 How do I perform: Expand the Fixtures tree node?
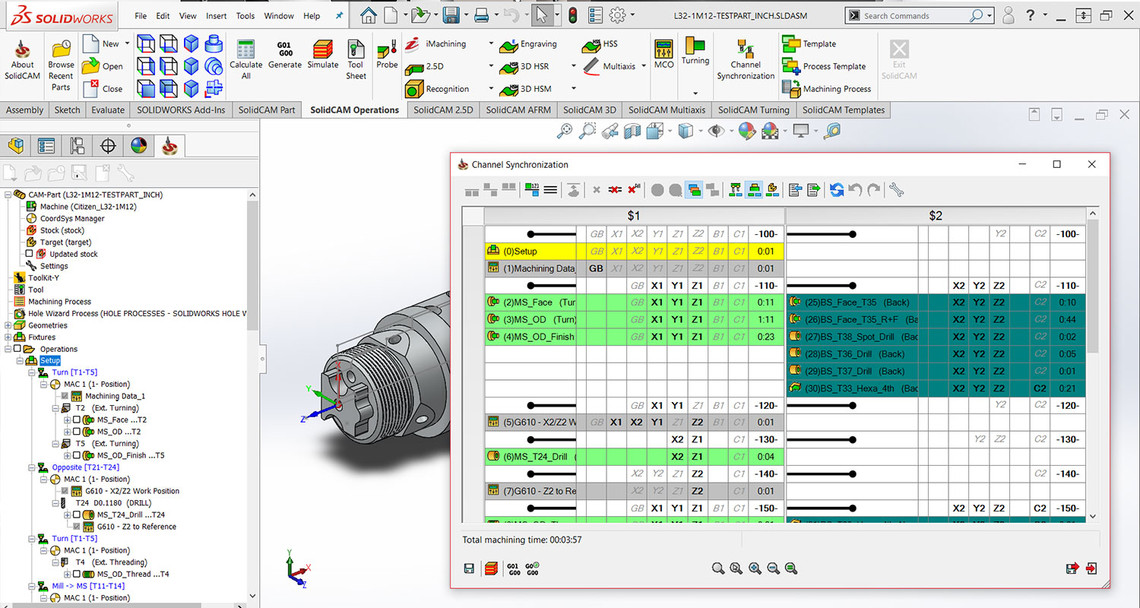click(x=8, y=337)
